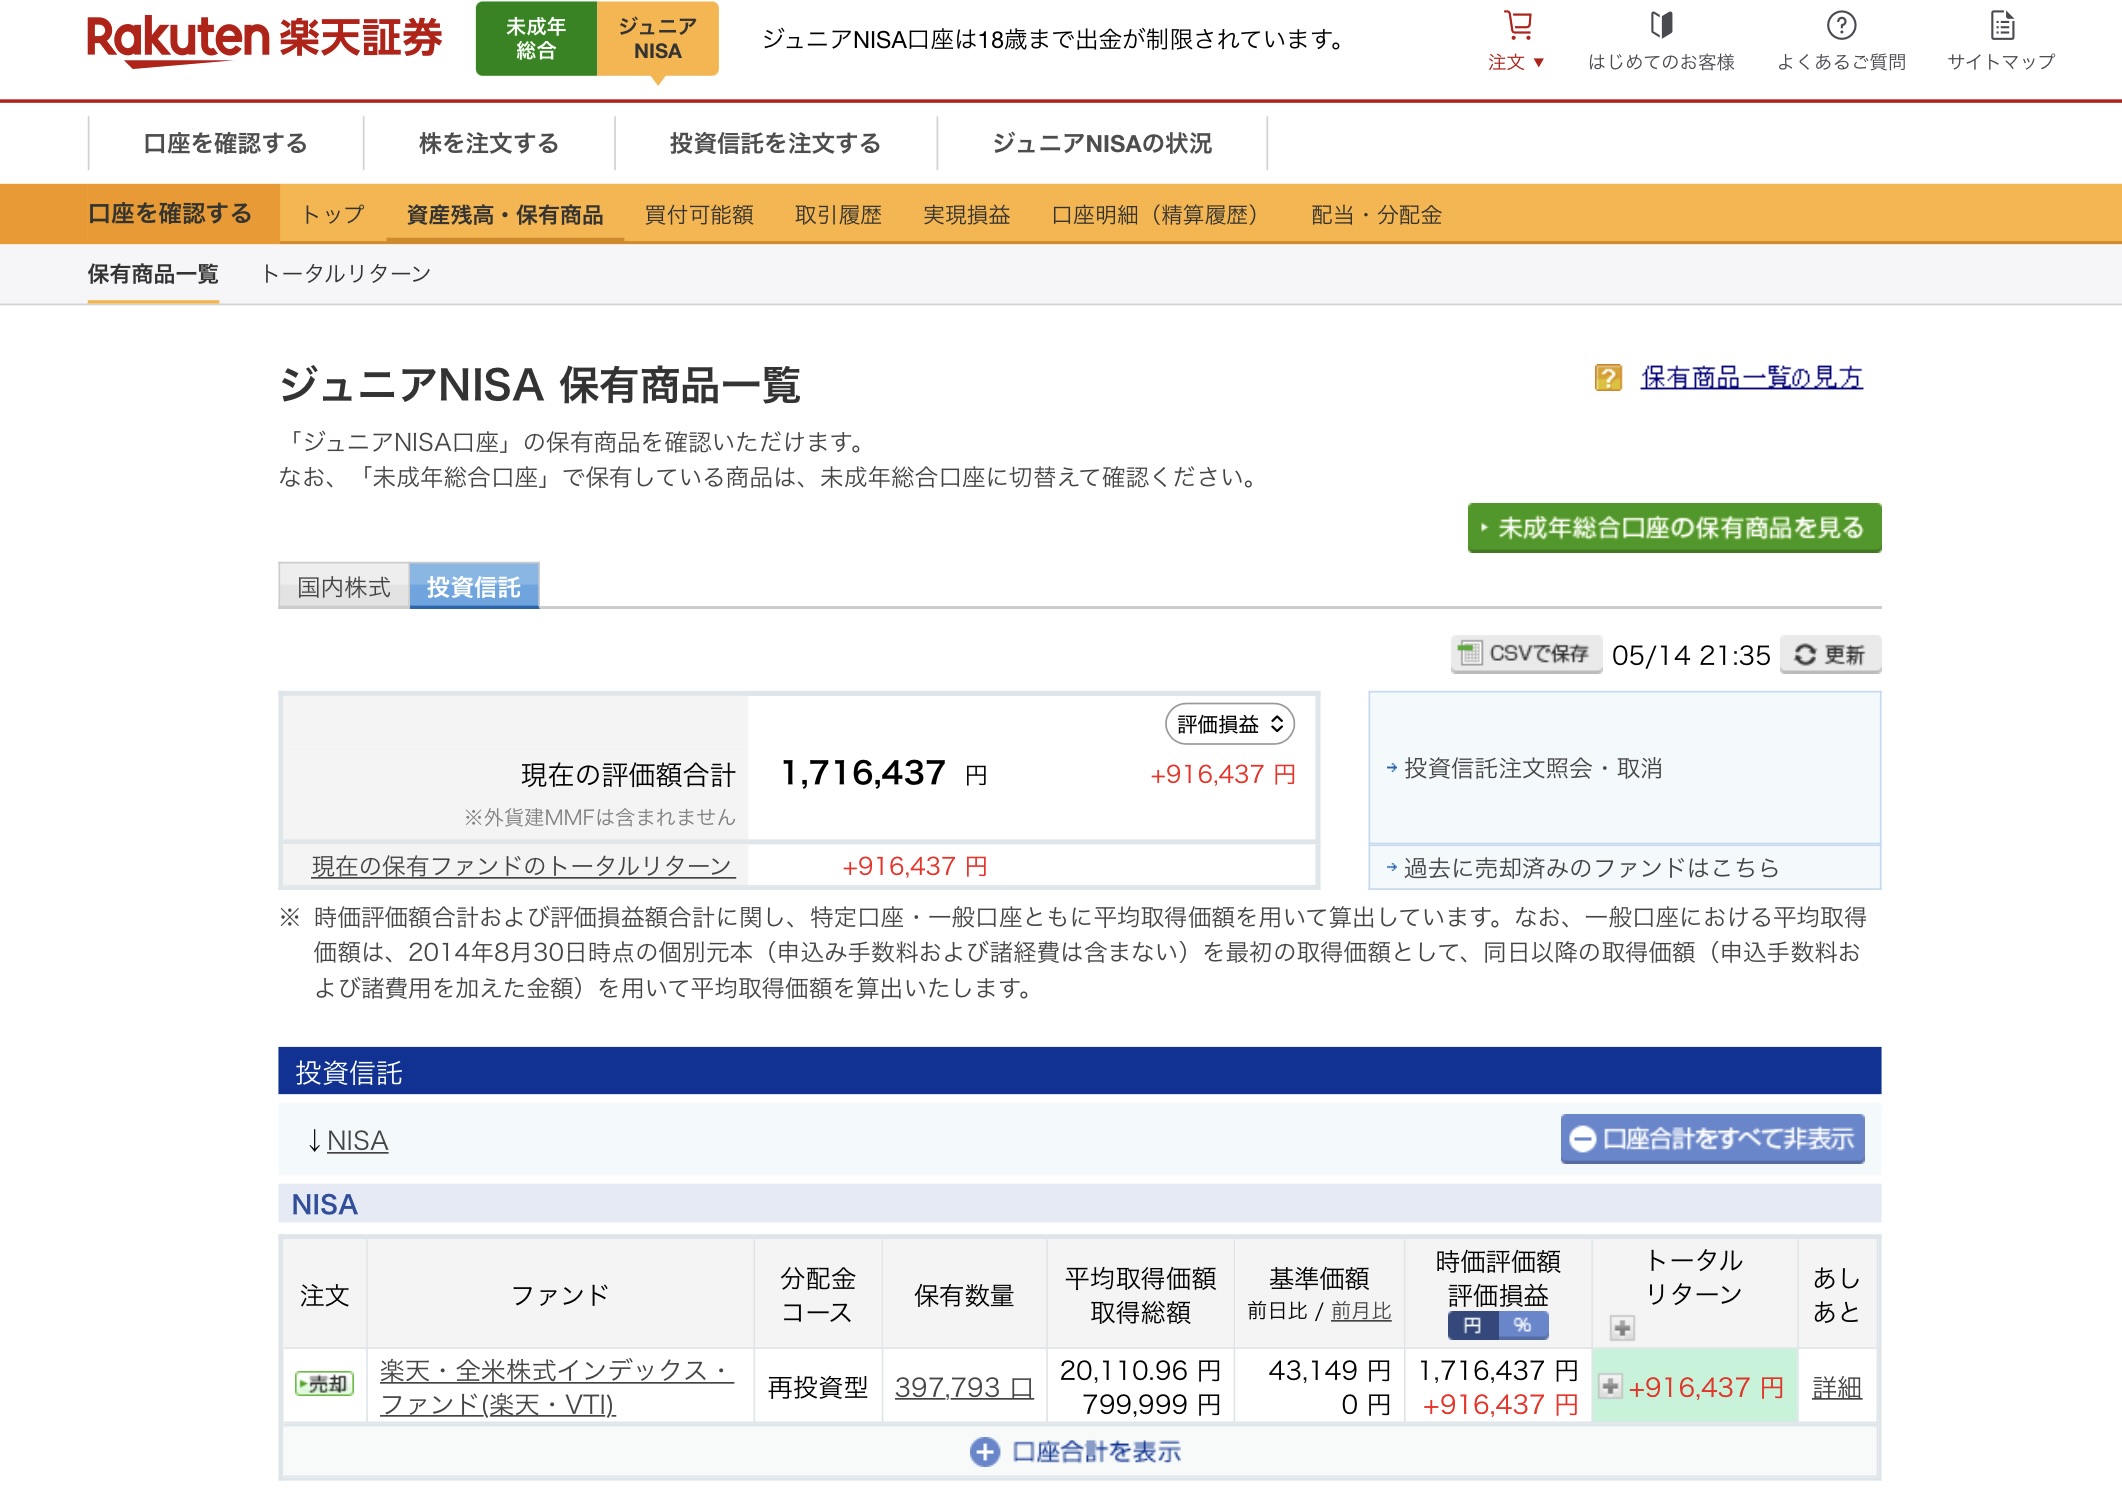This screenshot has height=1502, width=2122.
Task: Open the 詳細 link in あしあと column
Action: pos(1837,1387)
